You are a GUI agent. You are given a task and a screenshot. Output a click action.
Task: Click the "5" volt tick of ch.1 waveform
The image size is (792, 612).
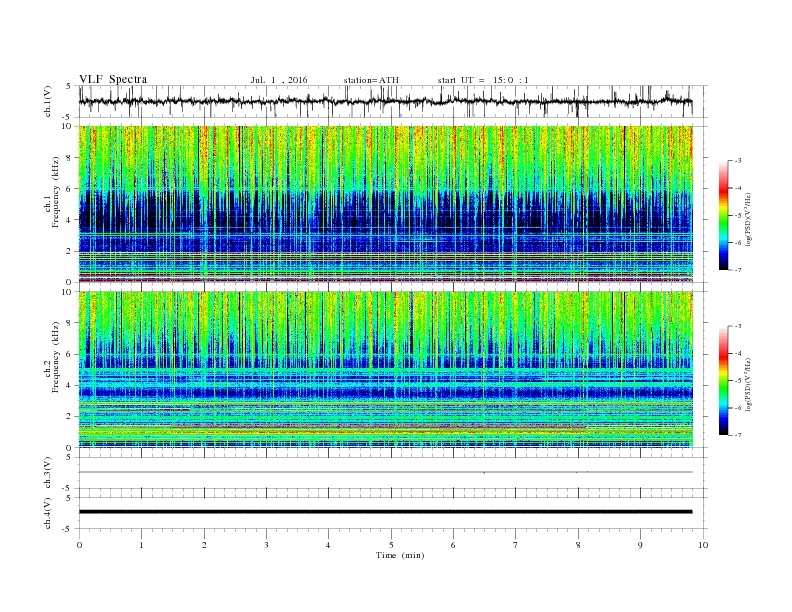click(69, 86)
